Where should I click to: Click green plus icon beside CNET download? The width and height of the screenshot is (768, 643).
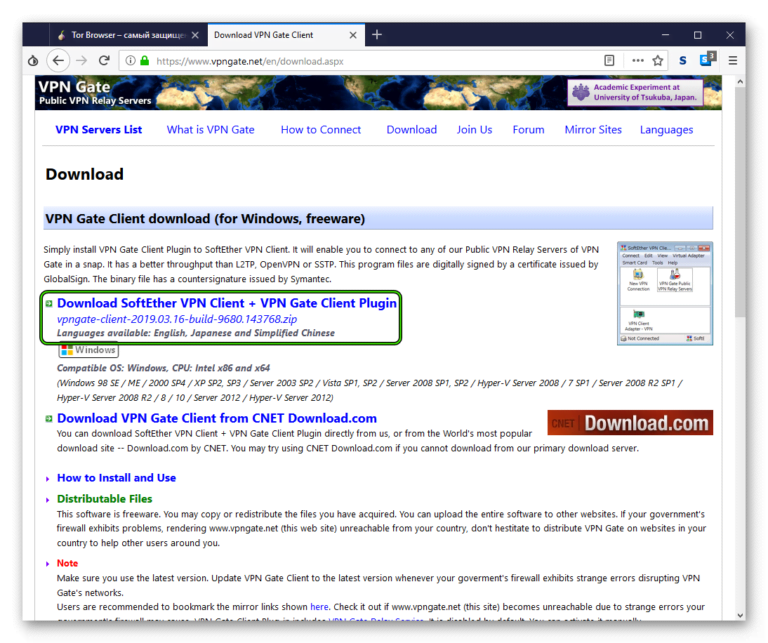tap(49, 419)
